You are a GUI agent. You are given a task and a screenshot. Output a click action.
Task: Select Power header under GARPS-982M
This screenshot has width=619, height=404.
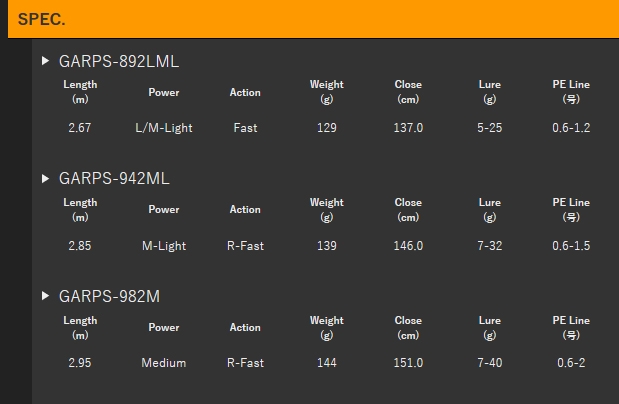[x=164, y=327]
